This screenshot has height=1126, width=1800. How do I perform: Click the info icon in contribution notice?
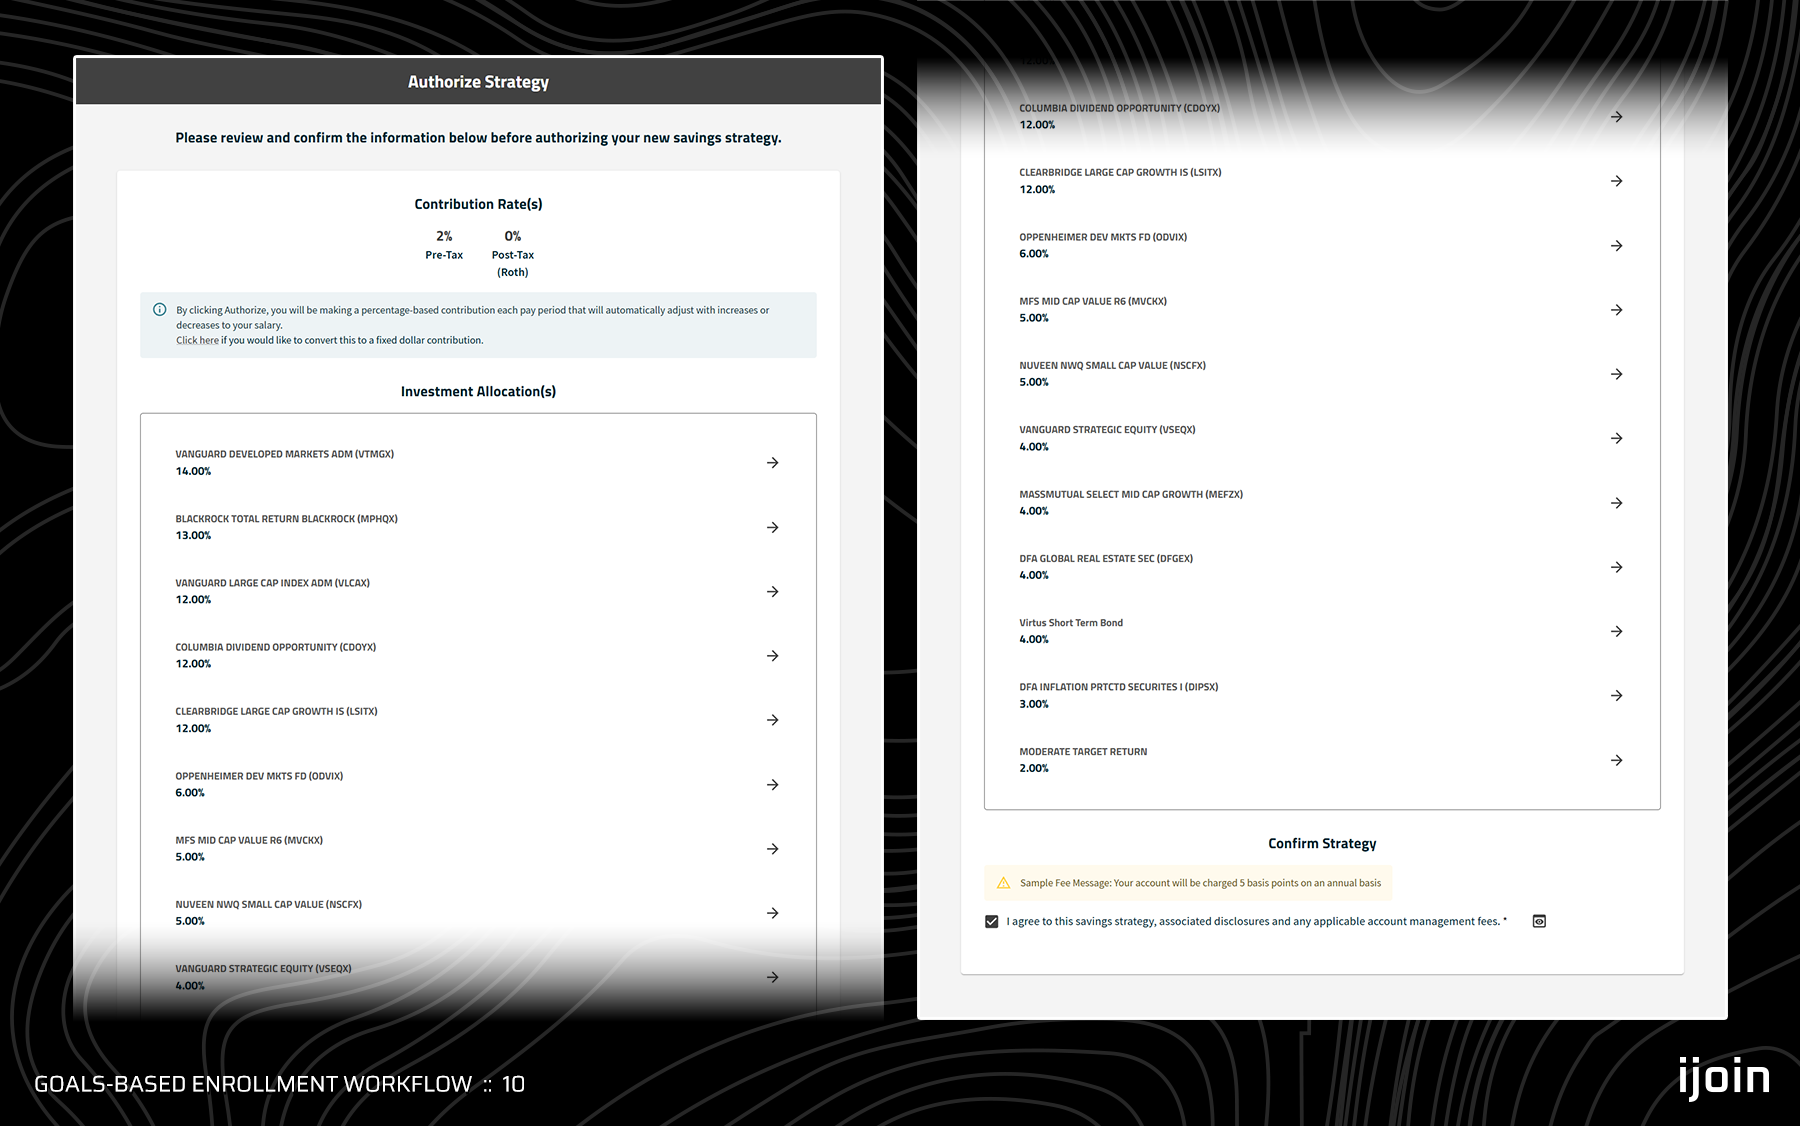159,310
